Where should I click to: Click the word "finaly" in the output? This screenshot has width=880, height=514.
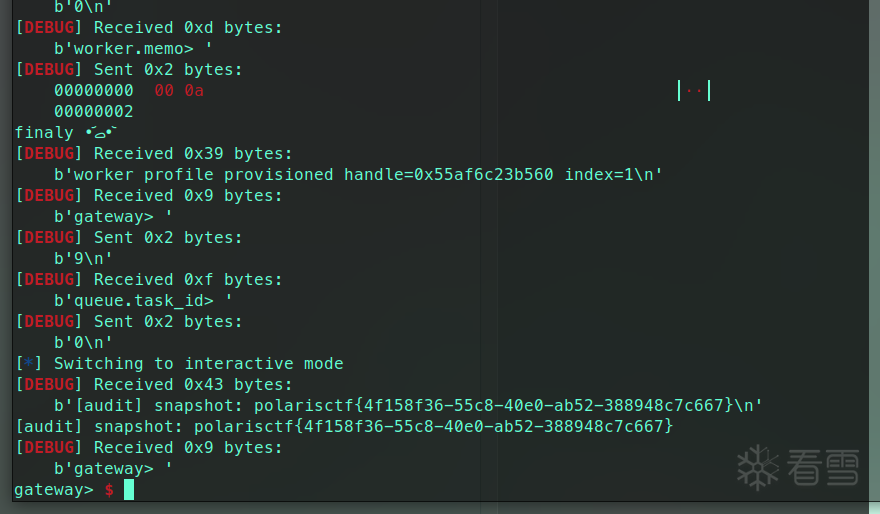(x=44, y=132)
